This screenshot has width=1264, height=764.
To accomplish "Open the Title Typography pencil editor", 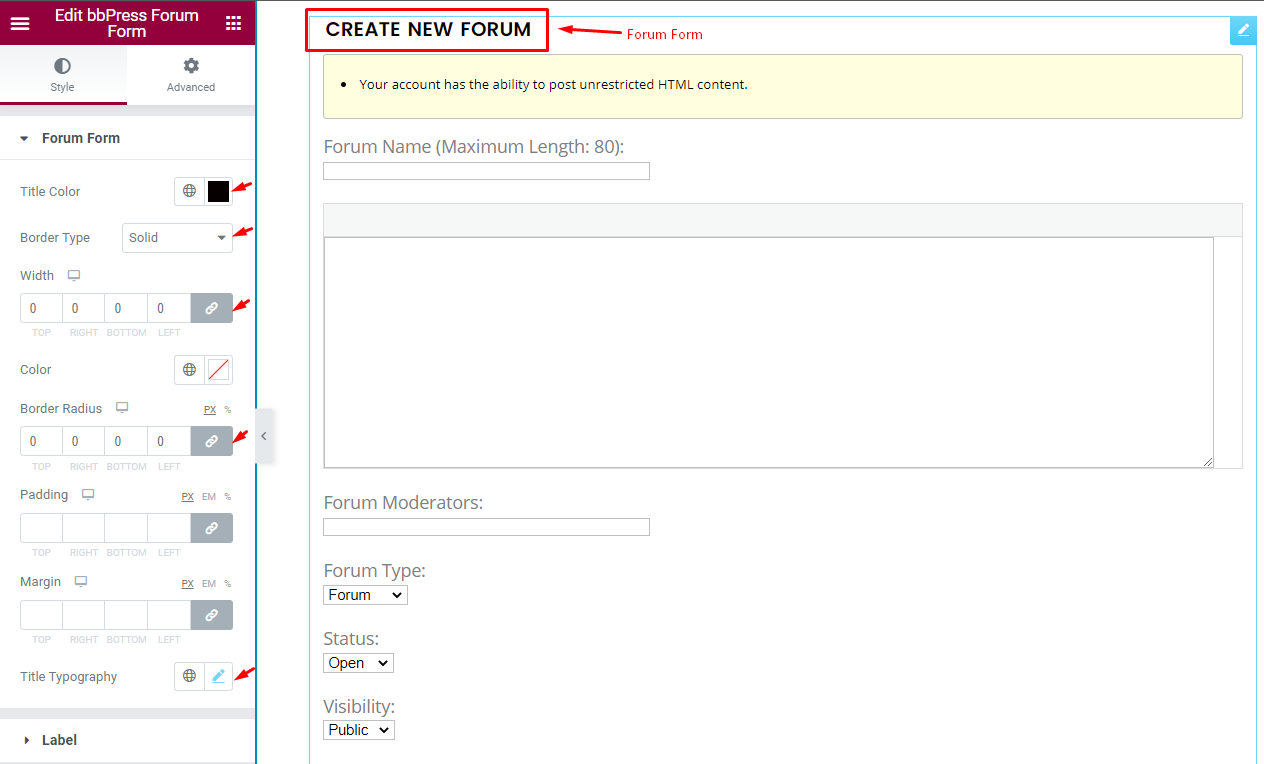I will 218,676.
